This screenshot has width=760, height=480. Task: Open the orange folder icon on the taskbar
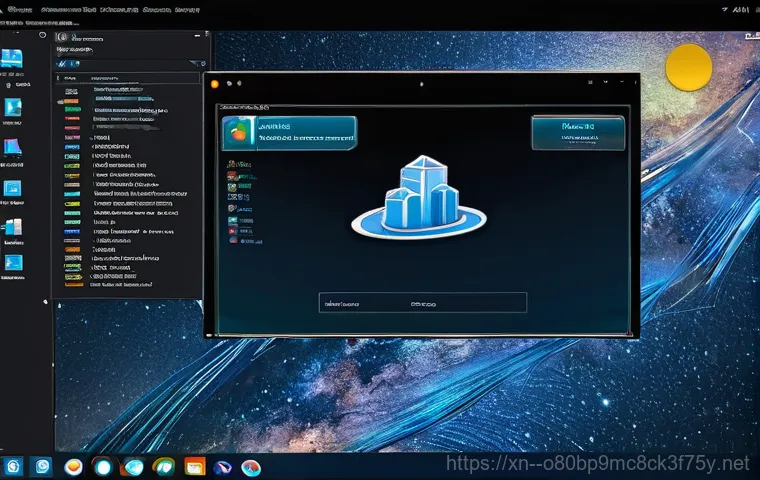(195, 466)
